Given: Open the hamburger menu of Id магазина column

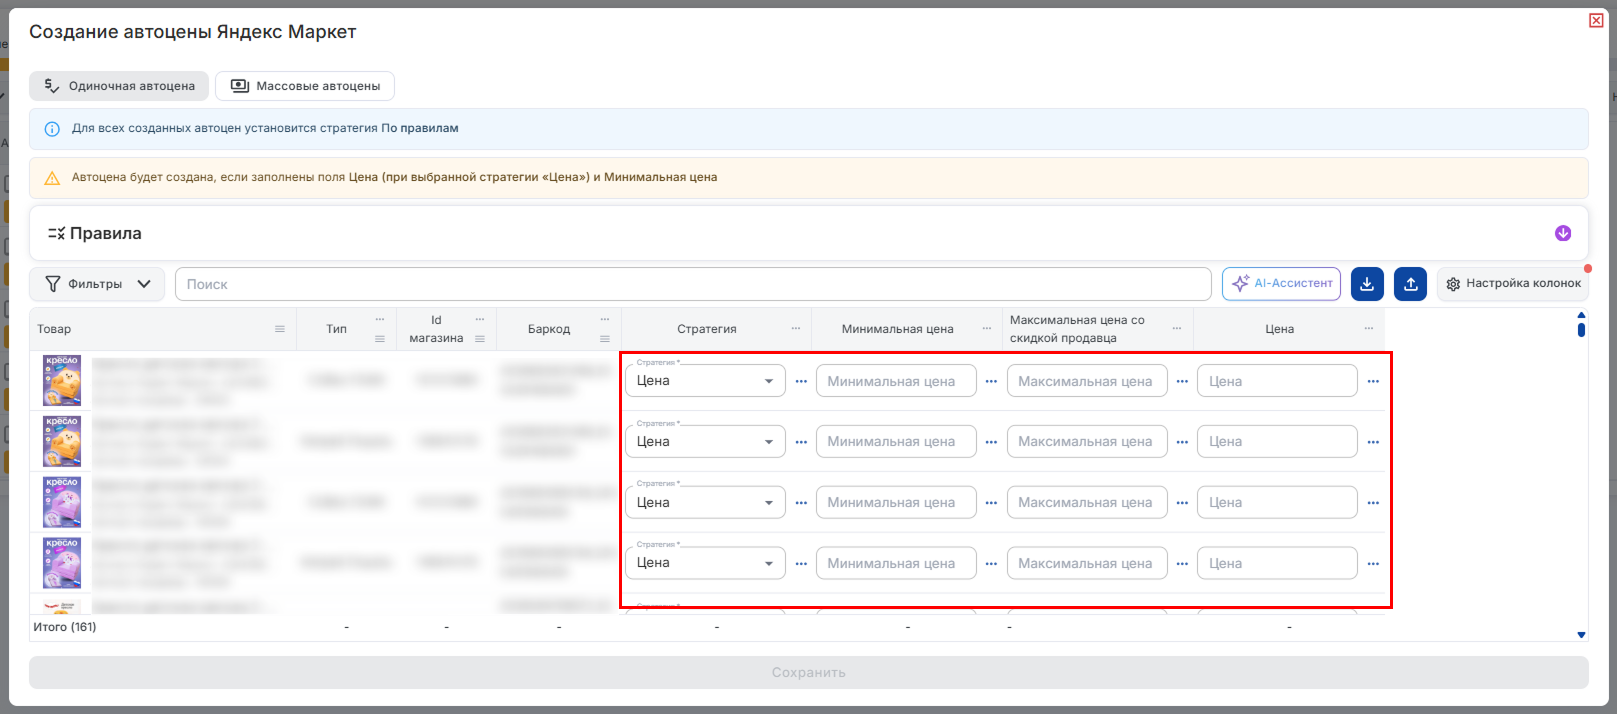Looking at the screenshot, I should (480, 339).
